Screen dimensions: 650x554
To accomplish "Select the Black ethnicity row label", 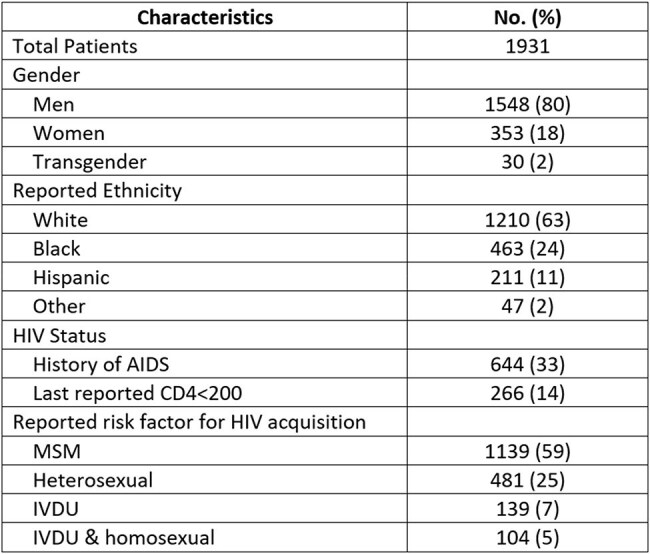I will tap(56, 249).
